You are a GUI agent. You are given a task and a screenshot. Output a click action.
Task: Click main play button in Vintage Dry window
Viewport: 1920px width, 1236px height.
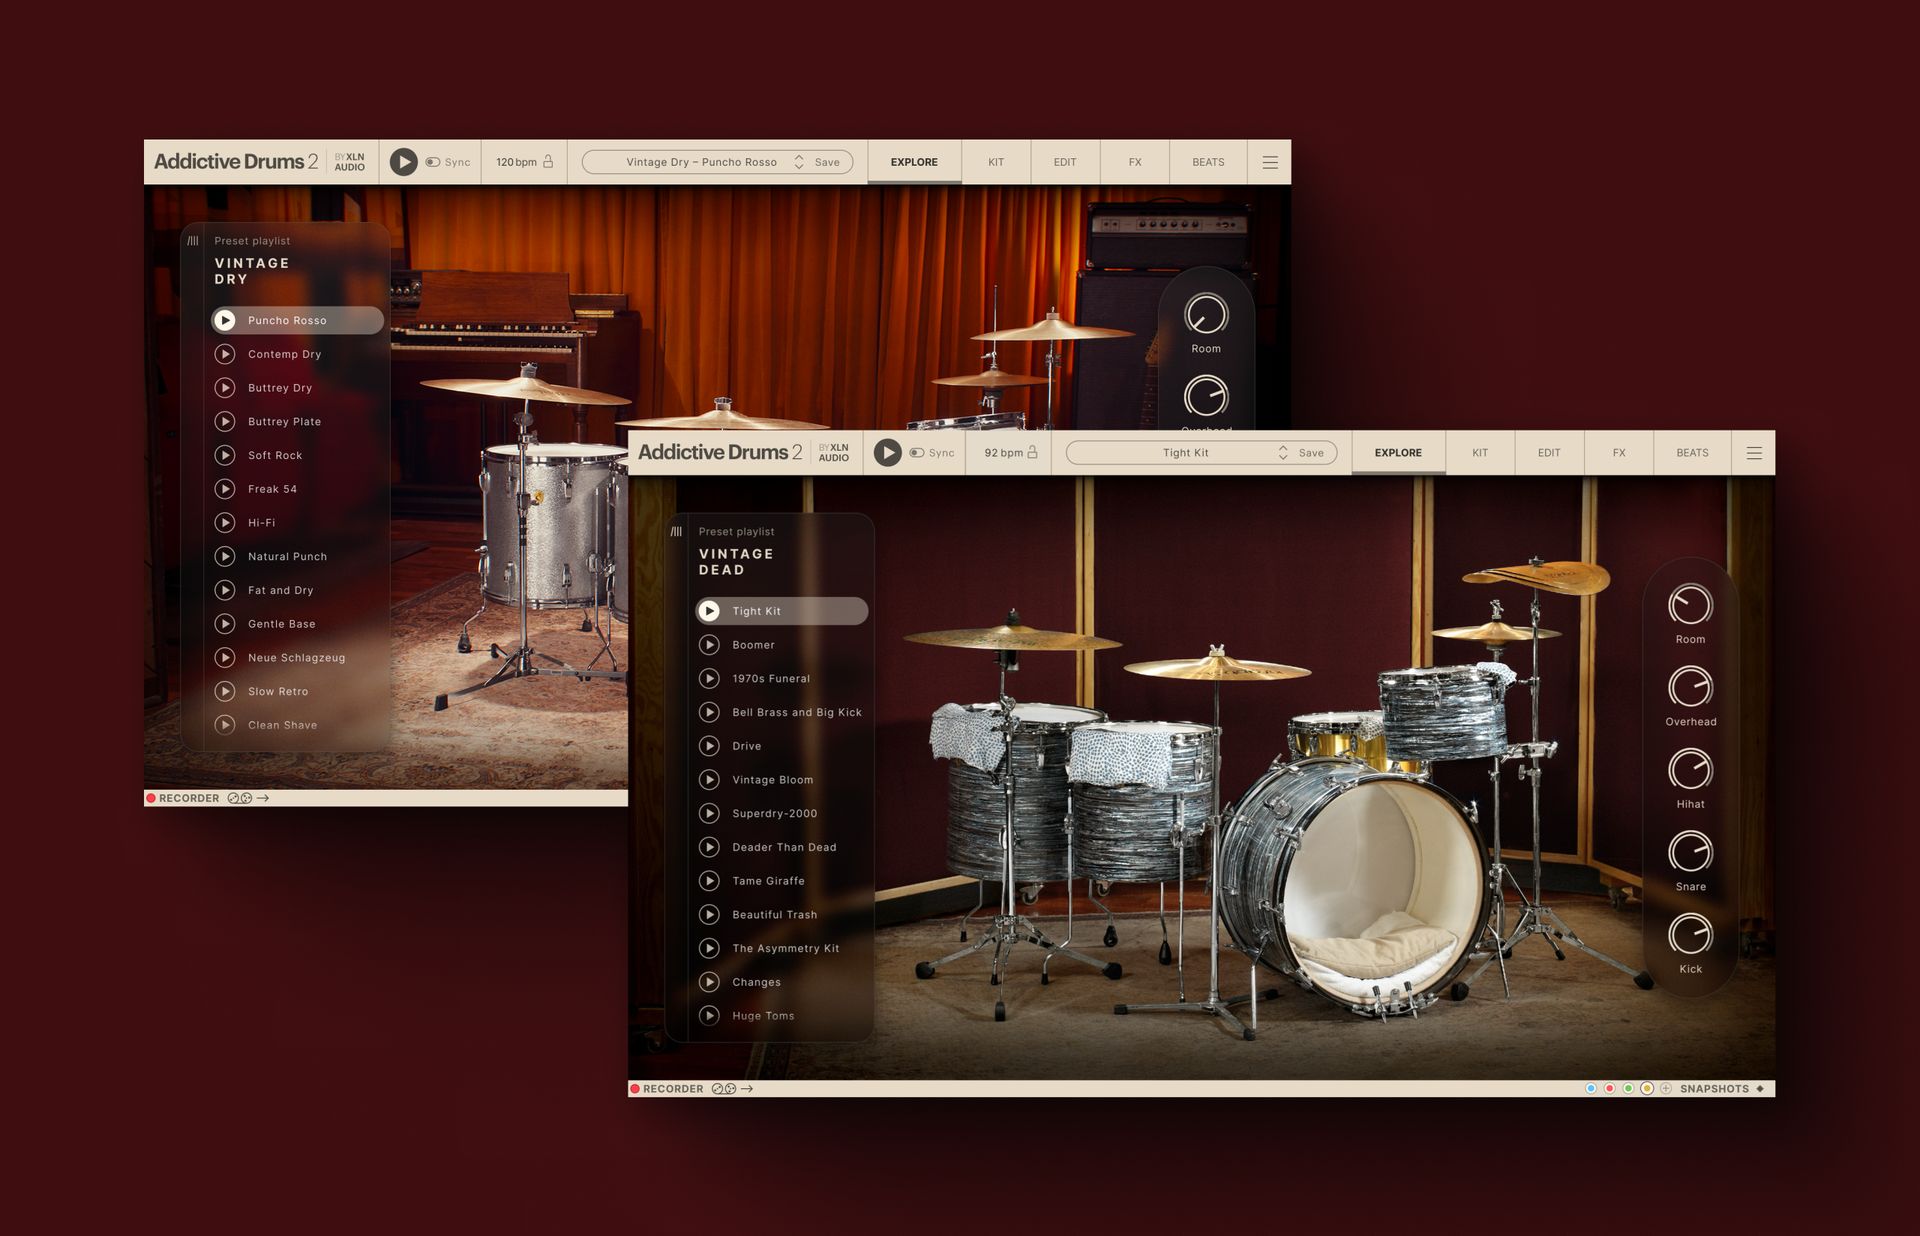(x=403, y=162)
